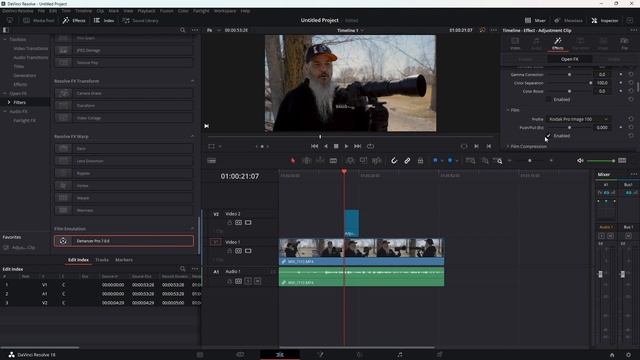Open the Workspace menu
The image size is (640, 360).
point(225,11)
